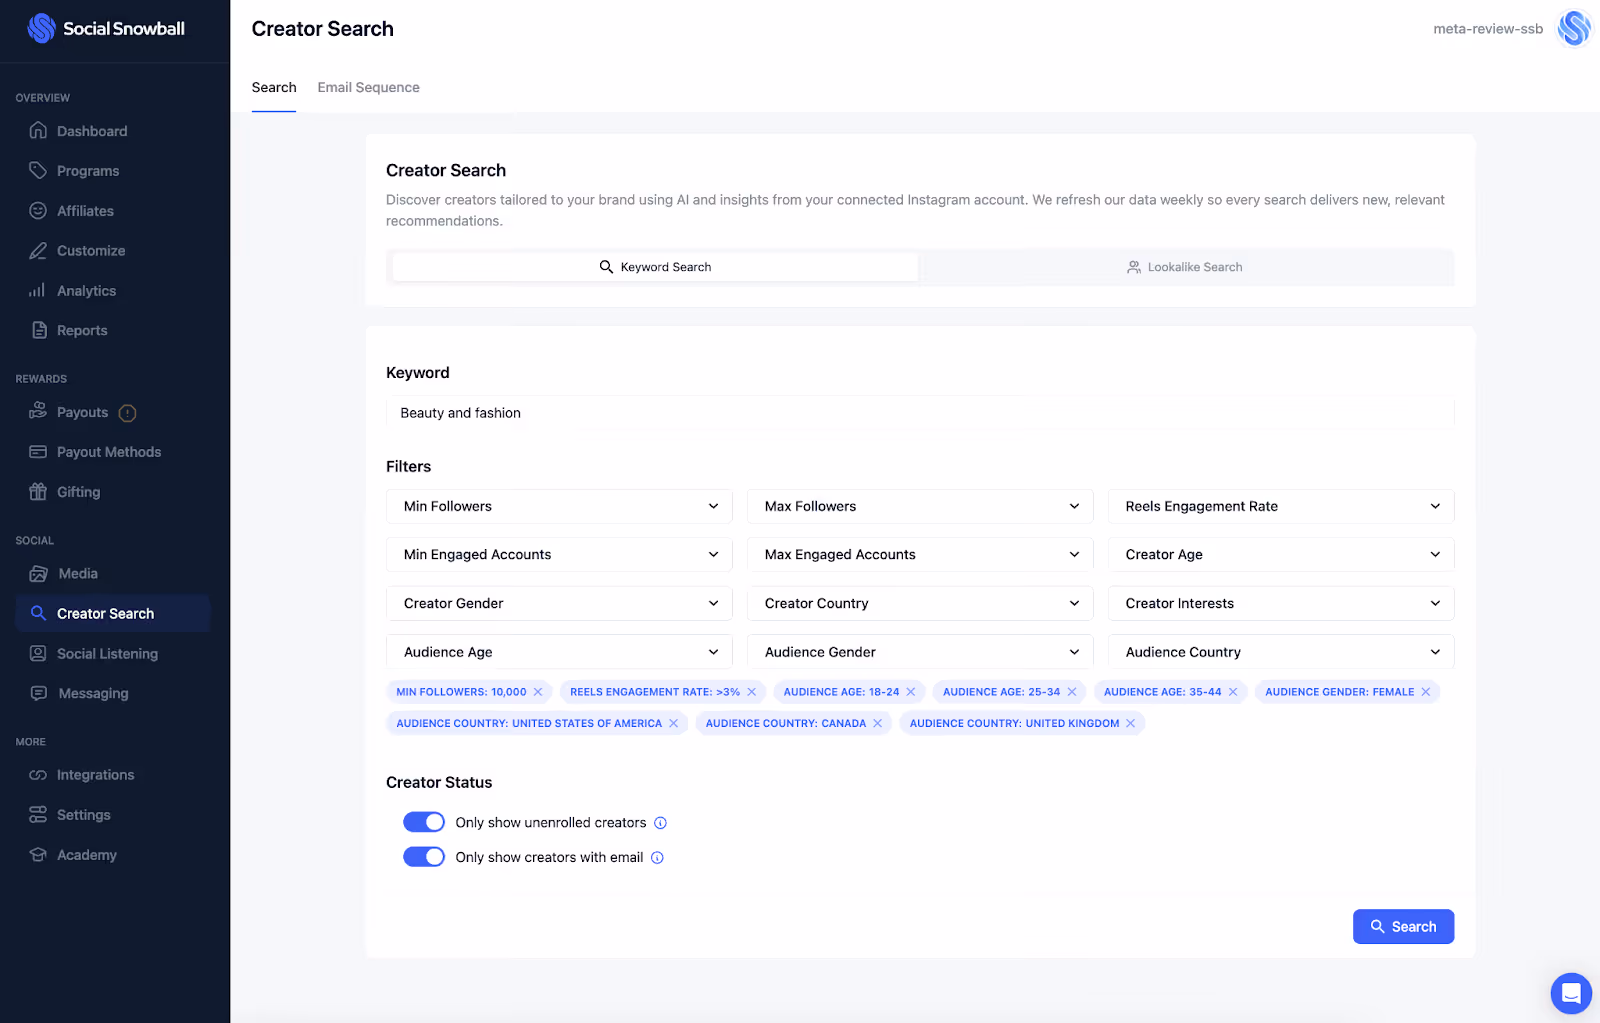1600x1023 pixels.
Task: Switch to Lookalike Search mode
Action: 1185,267
